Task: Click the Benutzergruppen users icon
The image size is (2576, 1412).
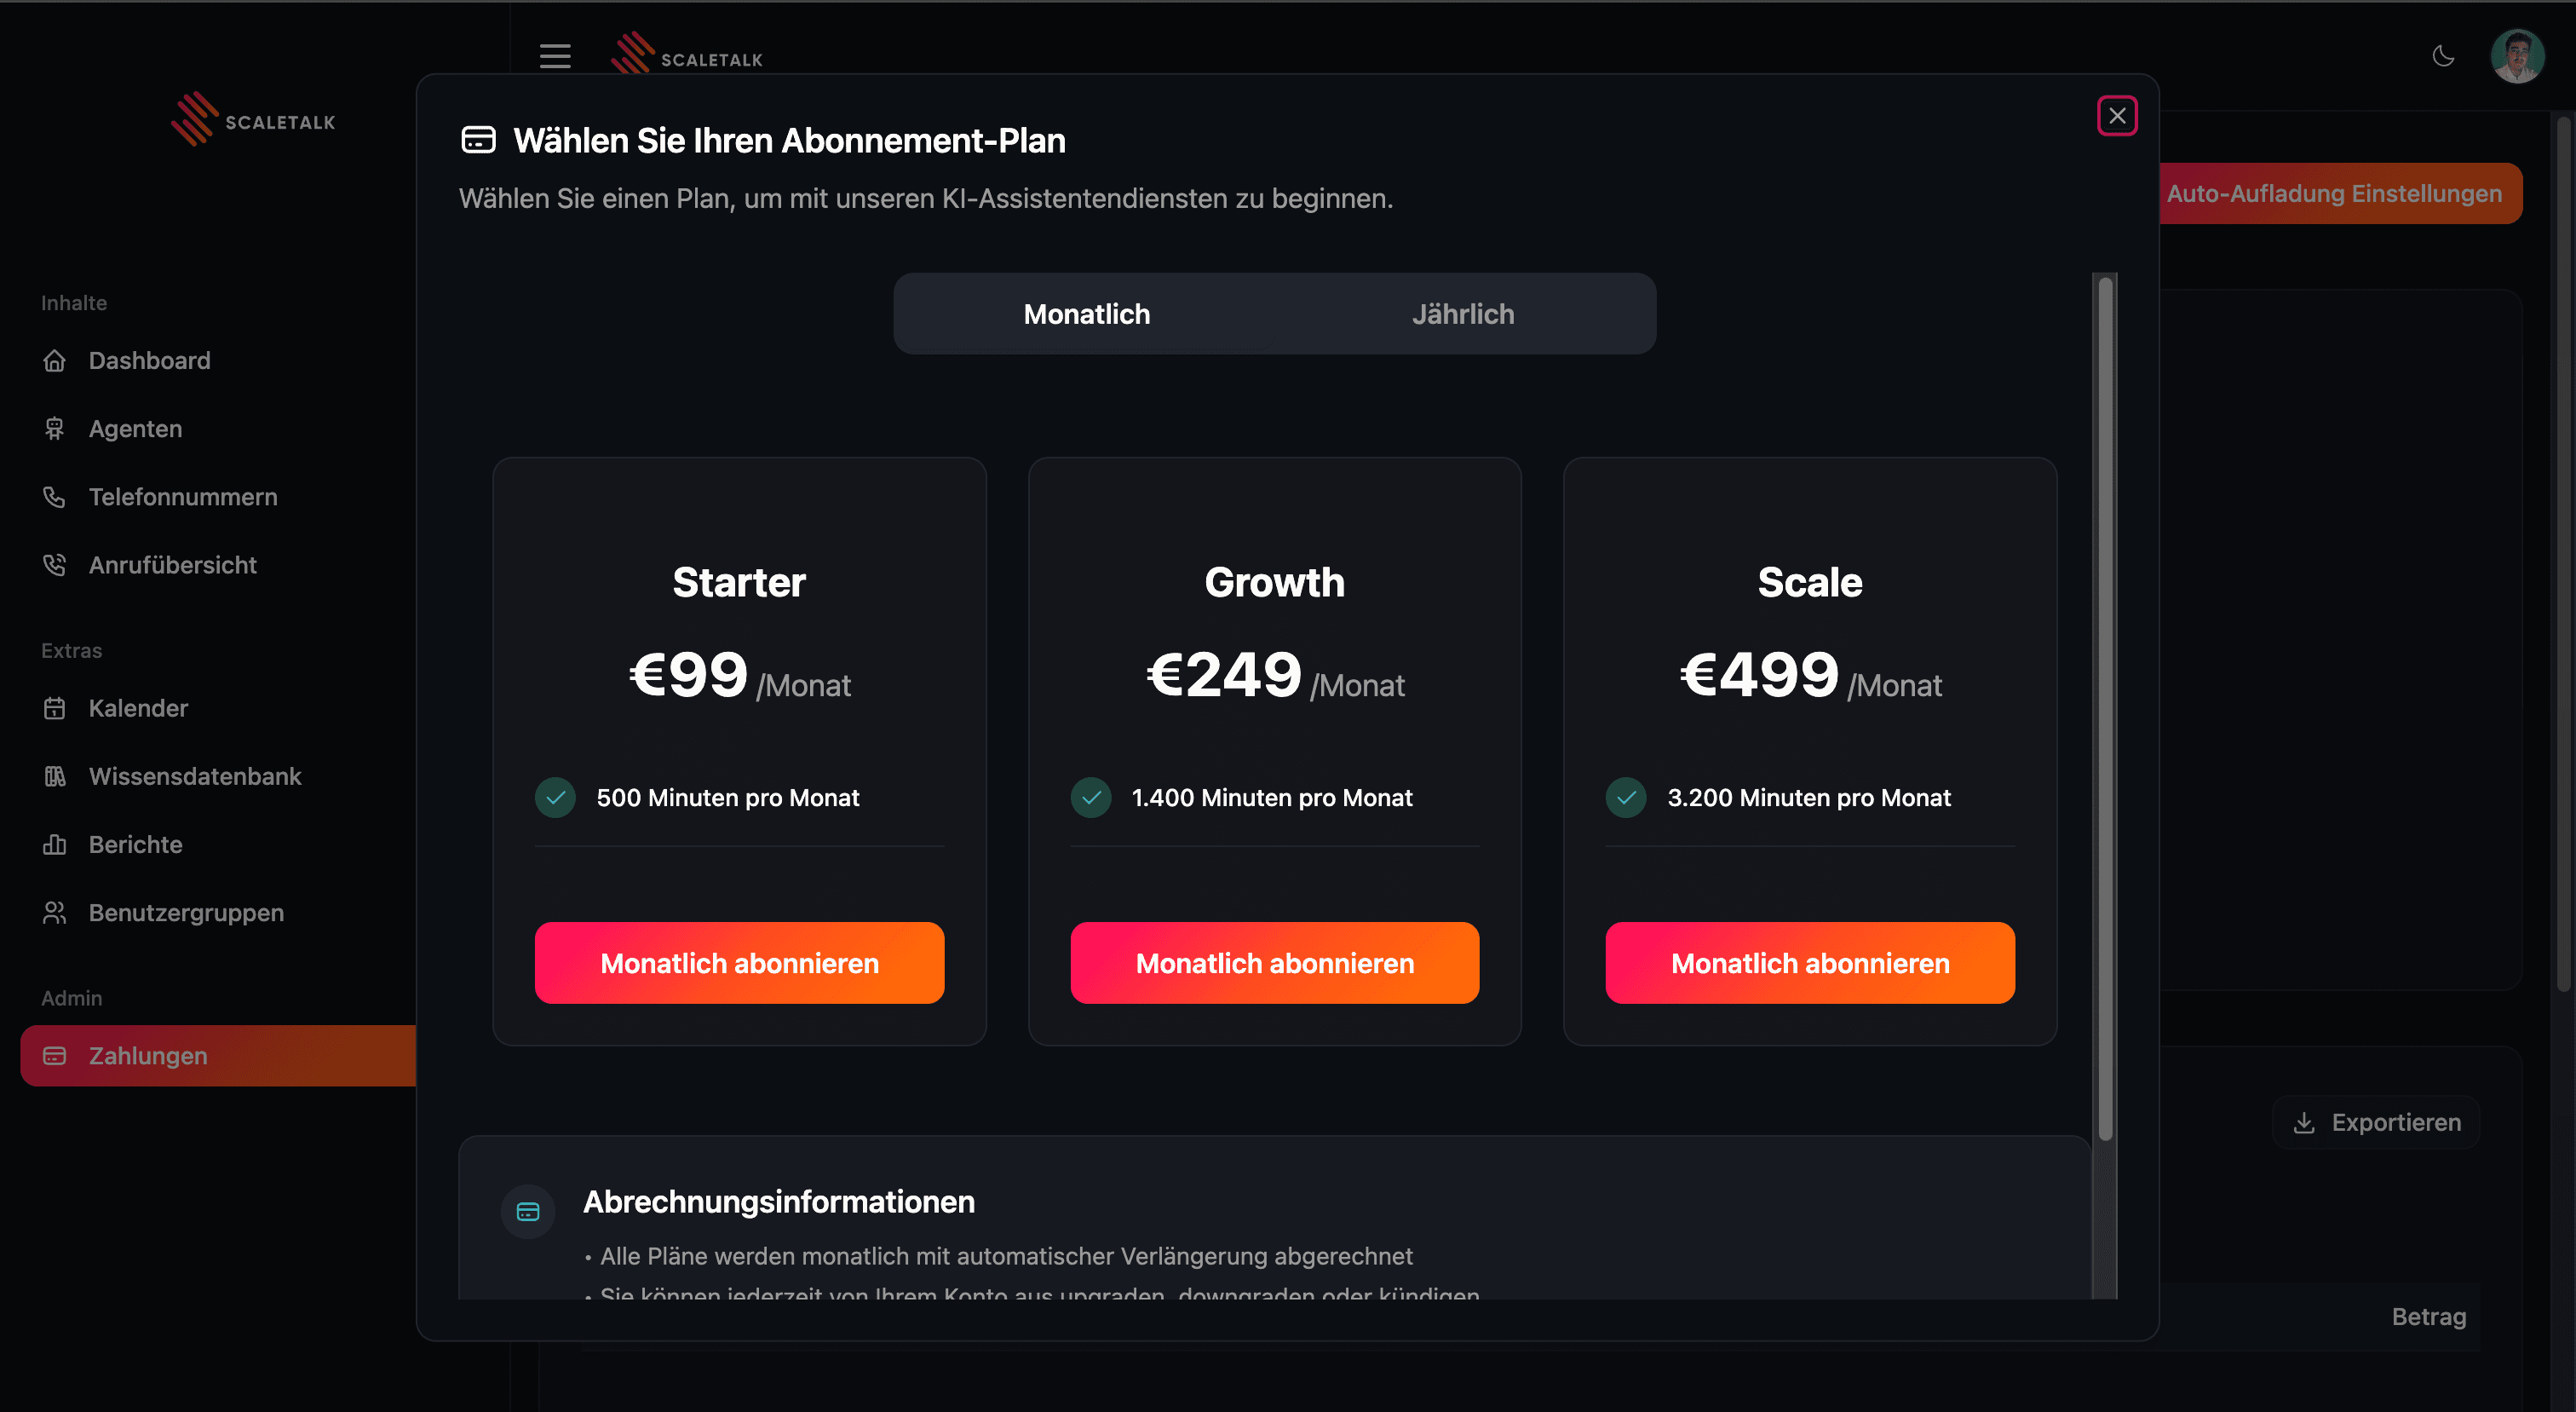Action: [x=55, y=913]
